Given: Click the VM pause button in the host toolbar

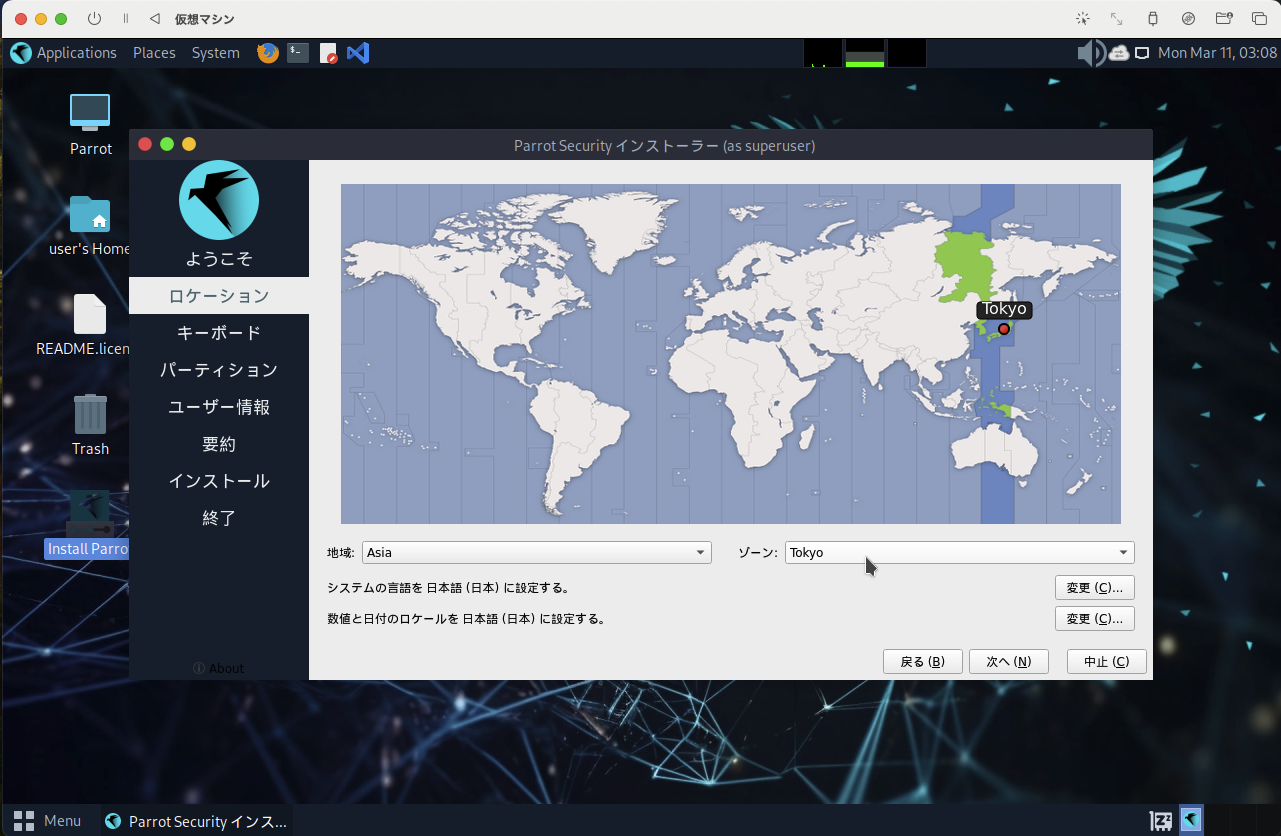Looking at the screenshot, I should pos(125,19).
